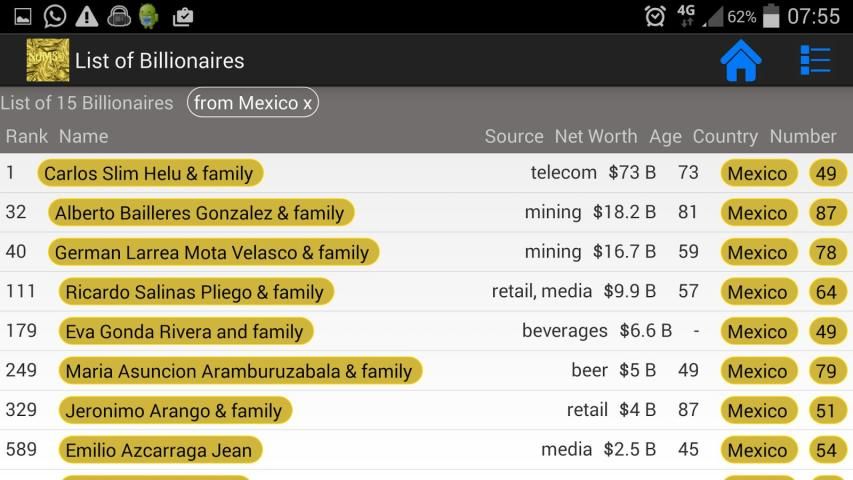Open the WhatsApp notification icon
The image size is (853, 480).
pos(54,16)
